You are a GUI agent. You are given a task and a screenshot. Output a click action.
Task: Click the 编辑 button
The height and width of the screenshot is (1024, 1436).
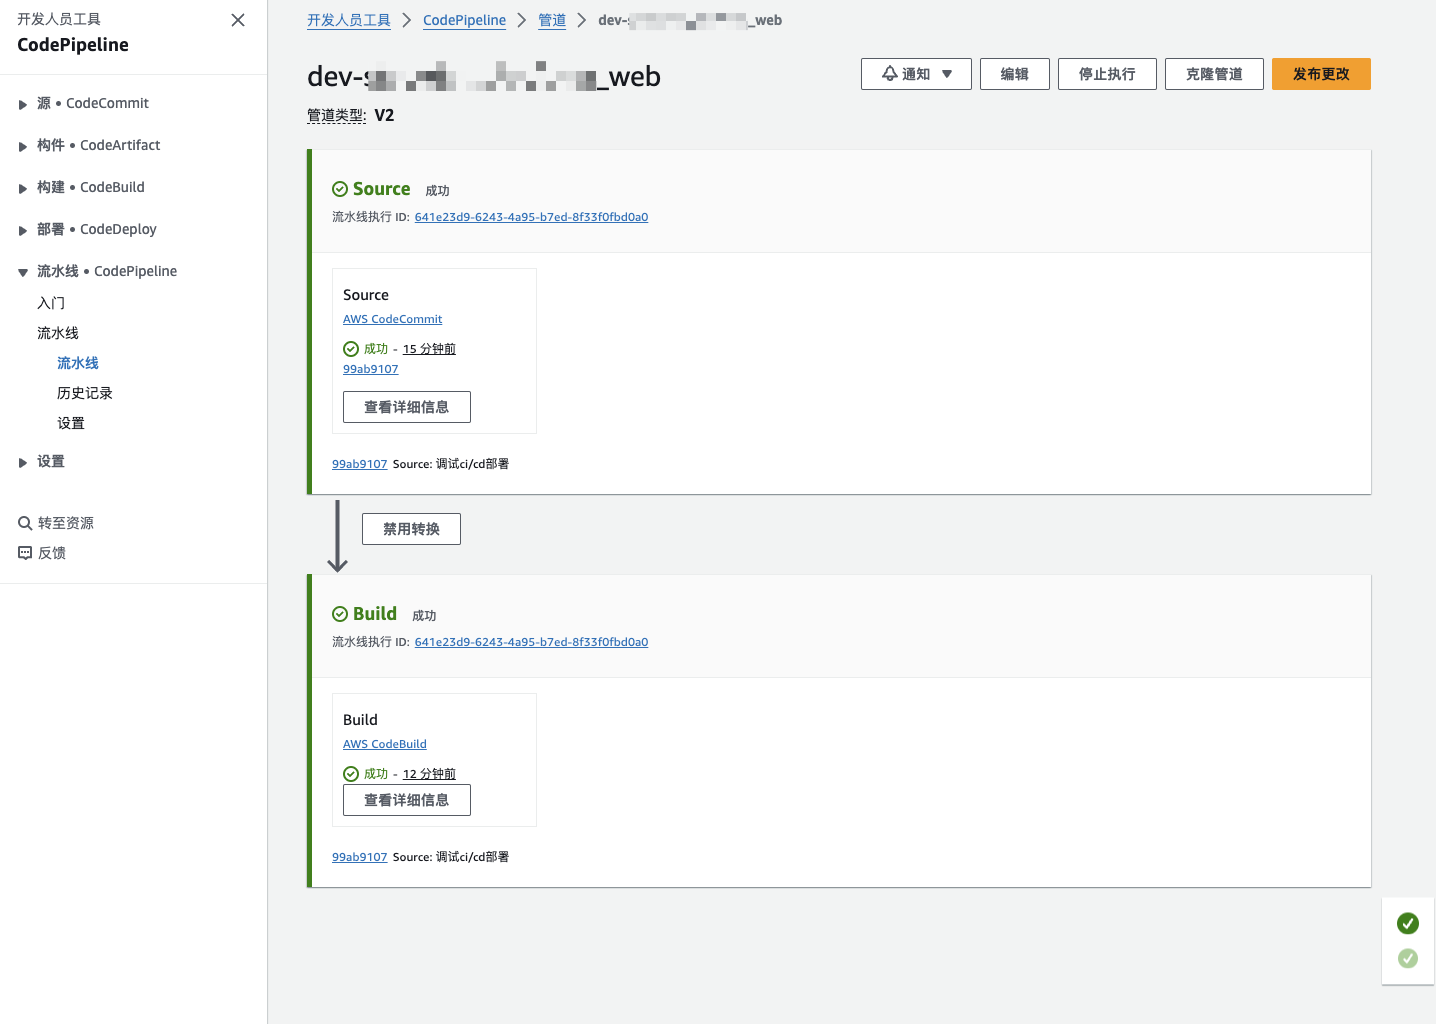coord(1015,74)
